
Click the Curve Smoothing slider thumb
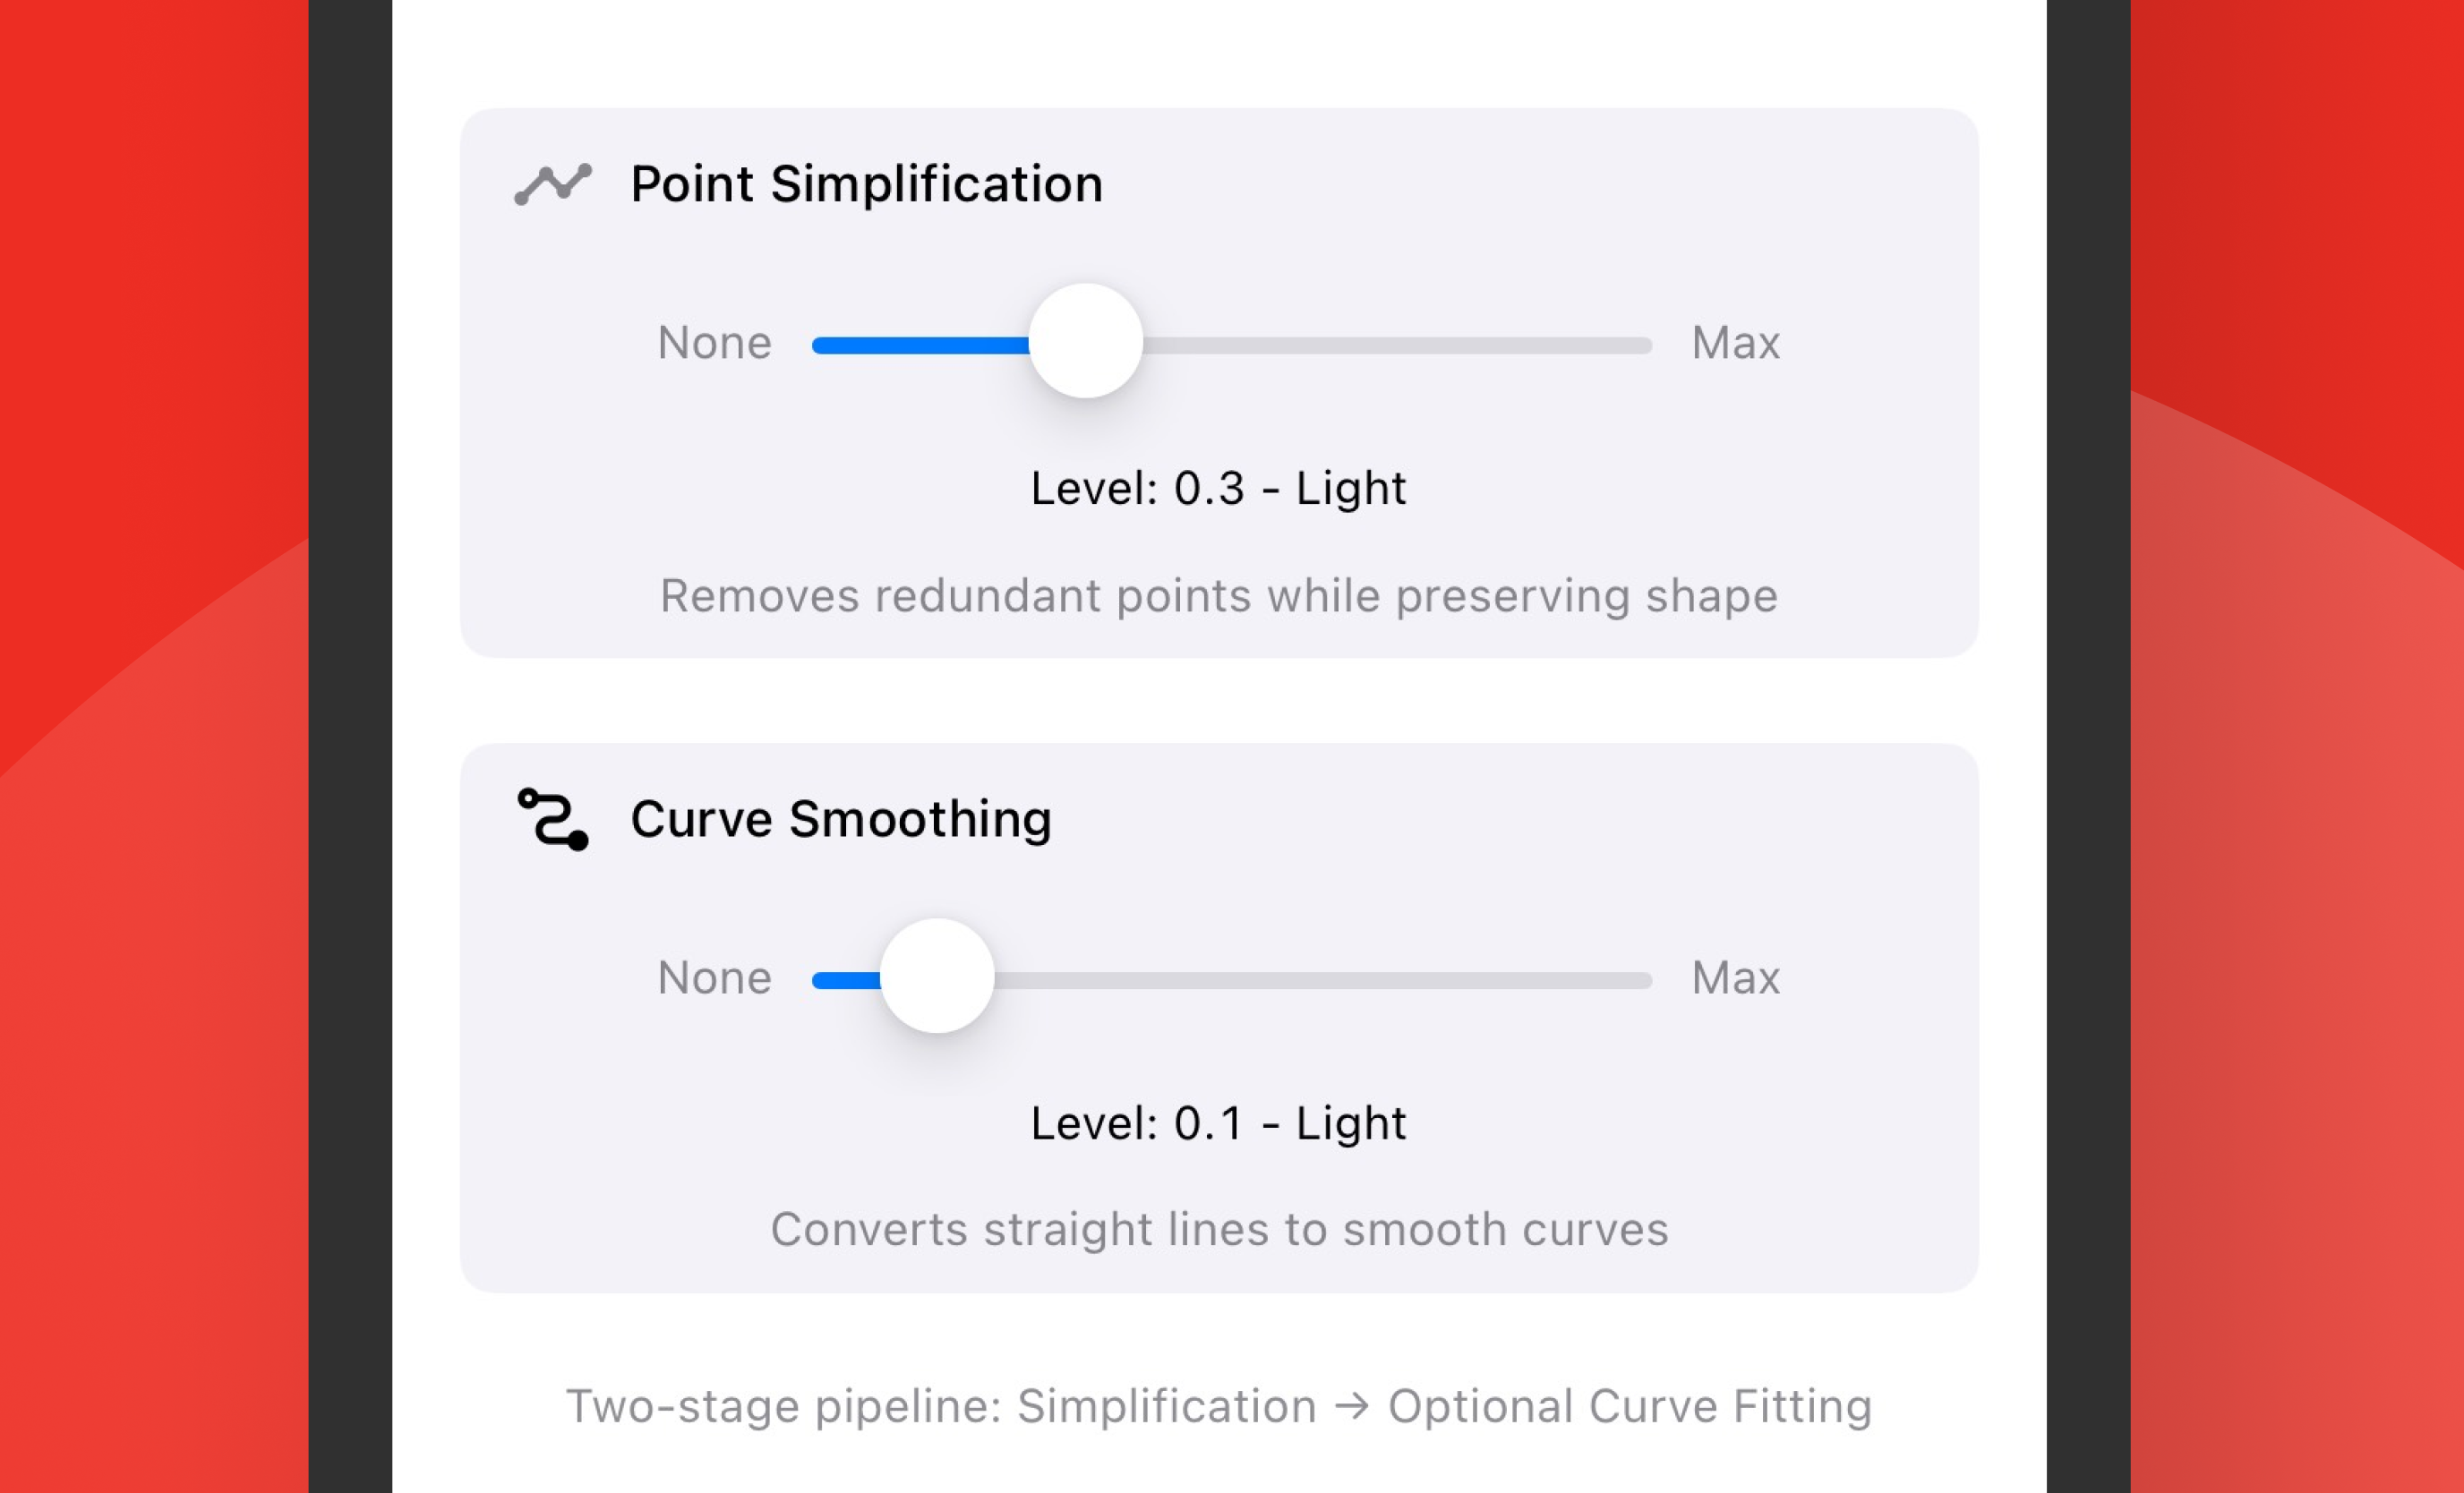936,976
